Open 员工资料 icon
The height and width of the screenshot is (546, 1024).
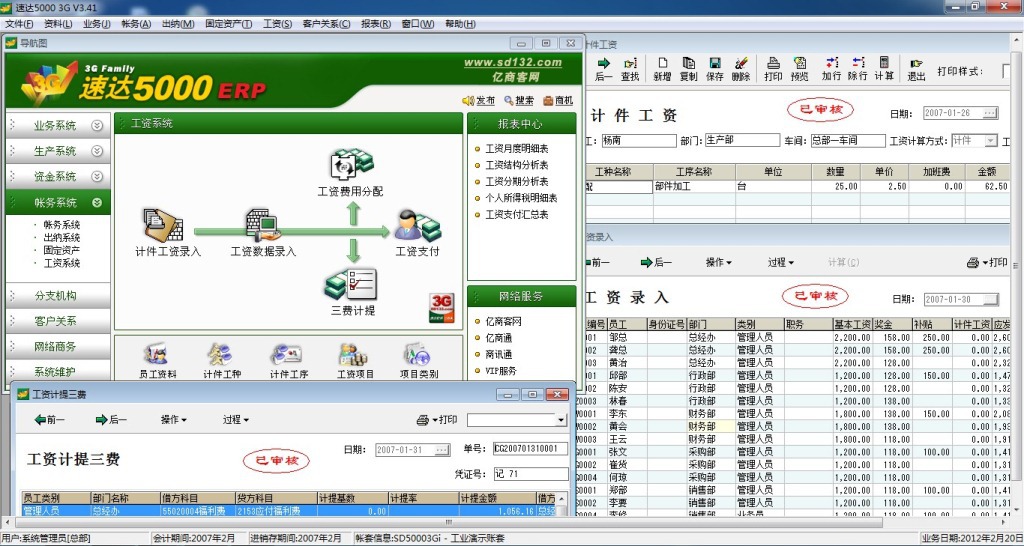(x=157, y=355)
